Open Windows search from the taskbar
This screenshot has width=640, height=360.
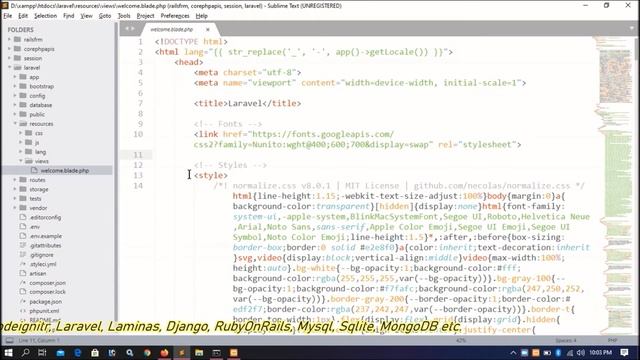25,353
